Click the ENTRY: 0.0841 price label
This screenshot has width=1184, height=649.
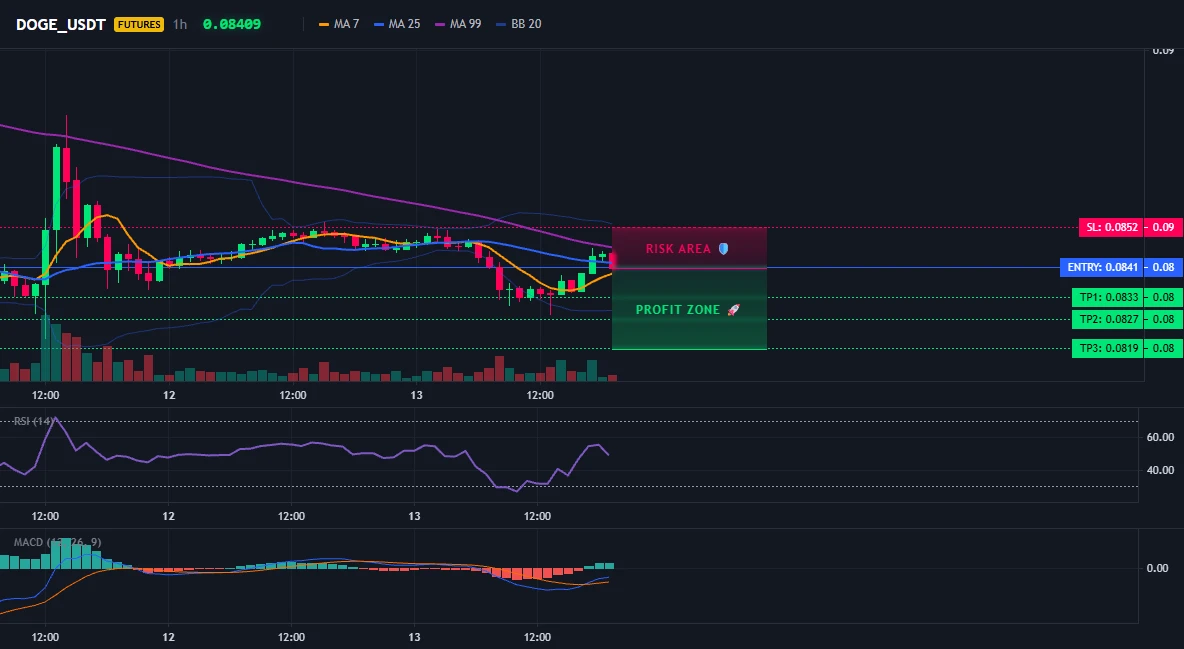pyautogui.click(x=1102, y=267)
